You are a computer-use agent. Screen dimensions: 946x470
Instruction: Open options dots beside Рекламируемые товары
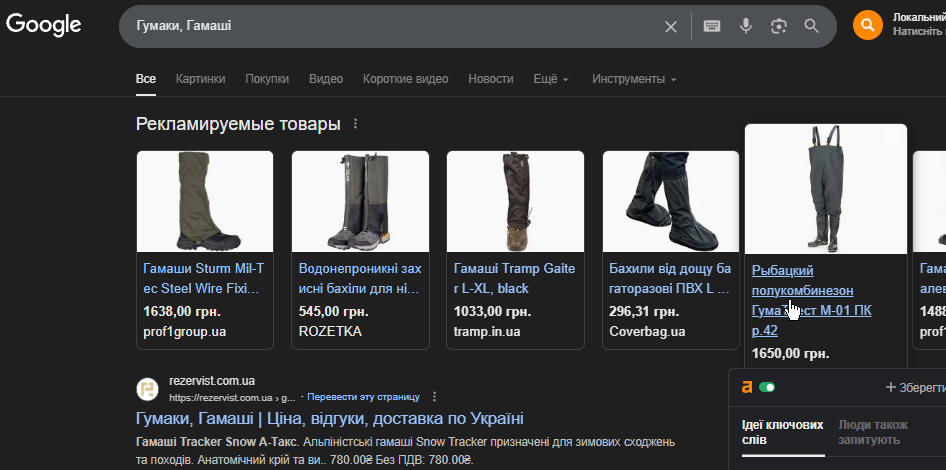point(355,124)
